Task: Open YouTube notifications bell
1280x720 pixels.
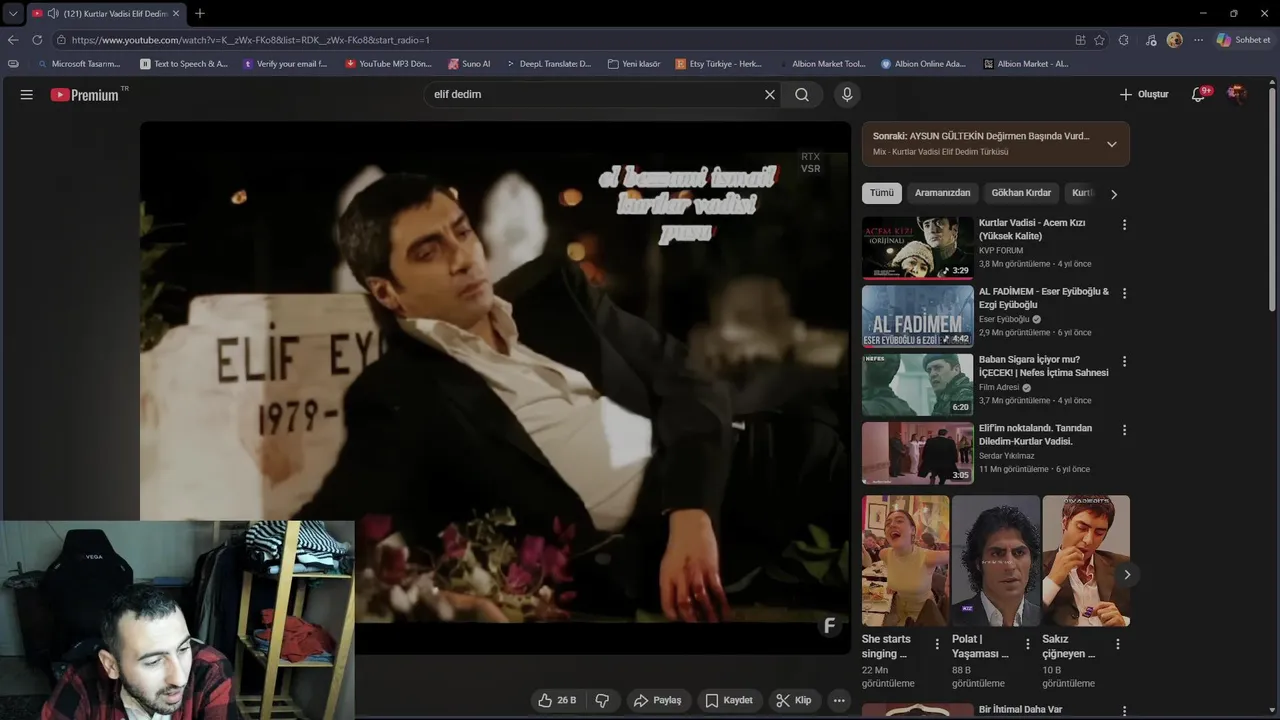Action: click(x=1199, y=95)
